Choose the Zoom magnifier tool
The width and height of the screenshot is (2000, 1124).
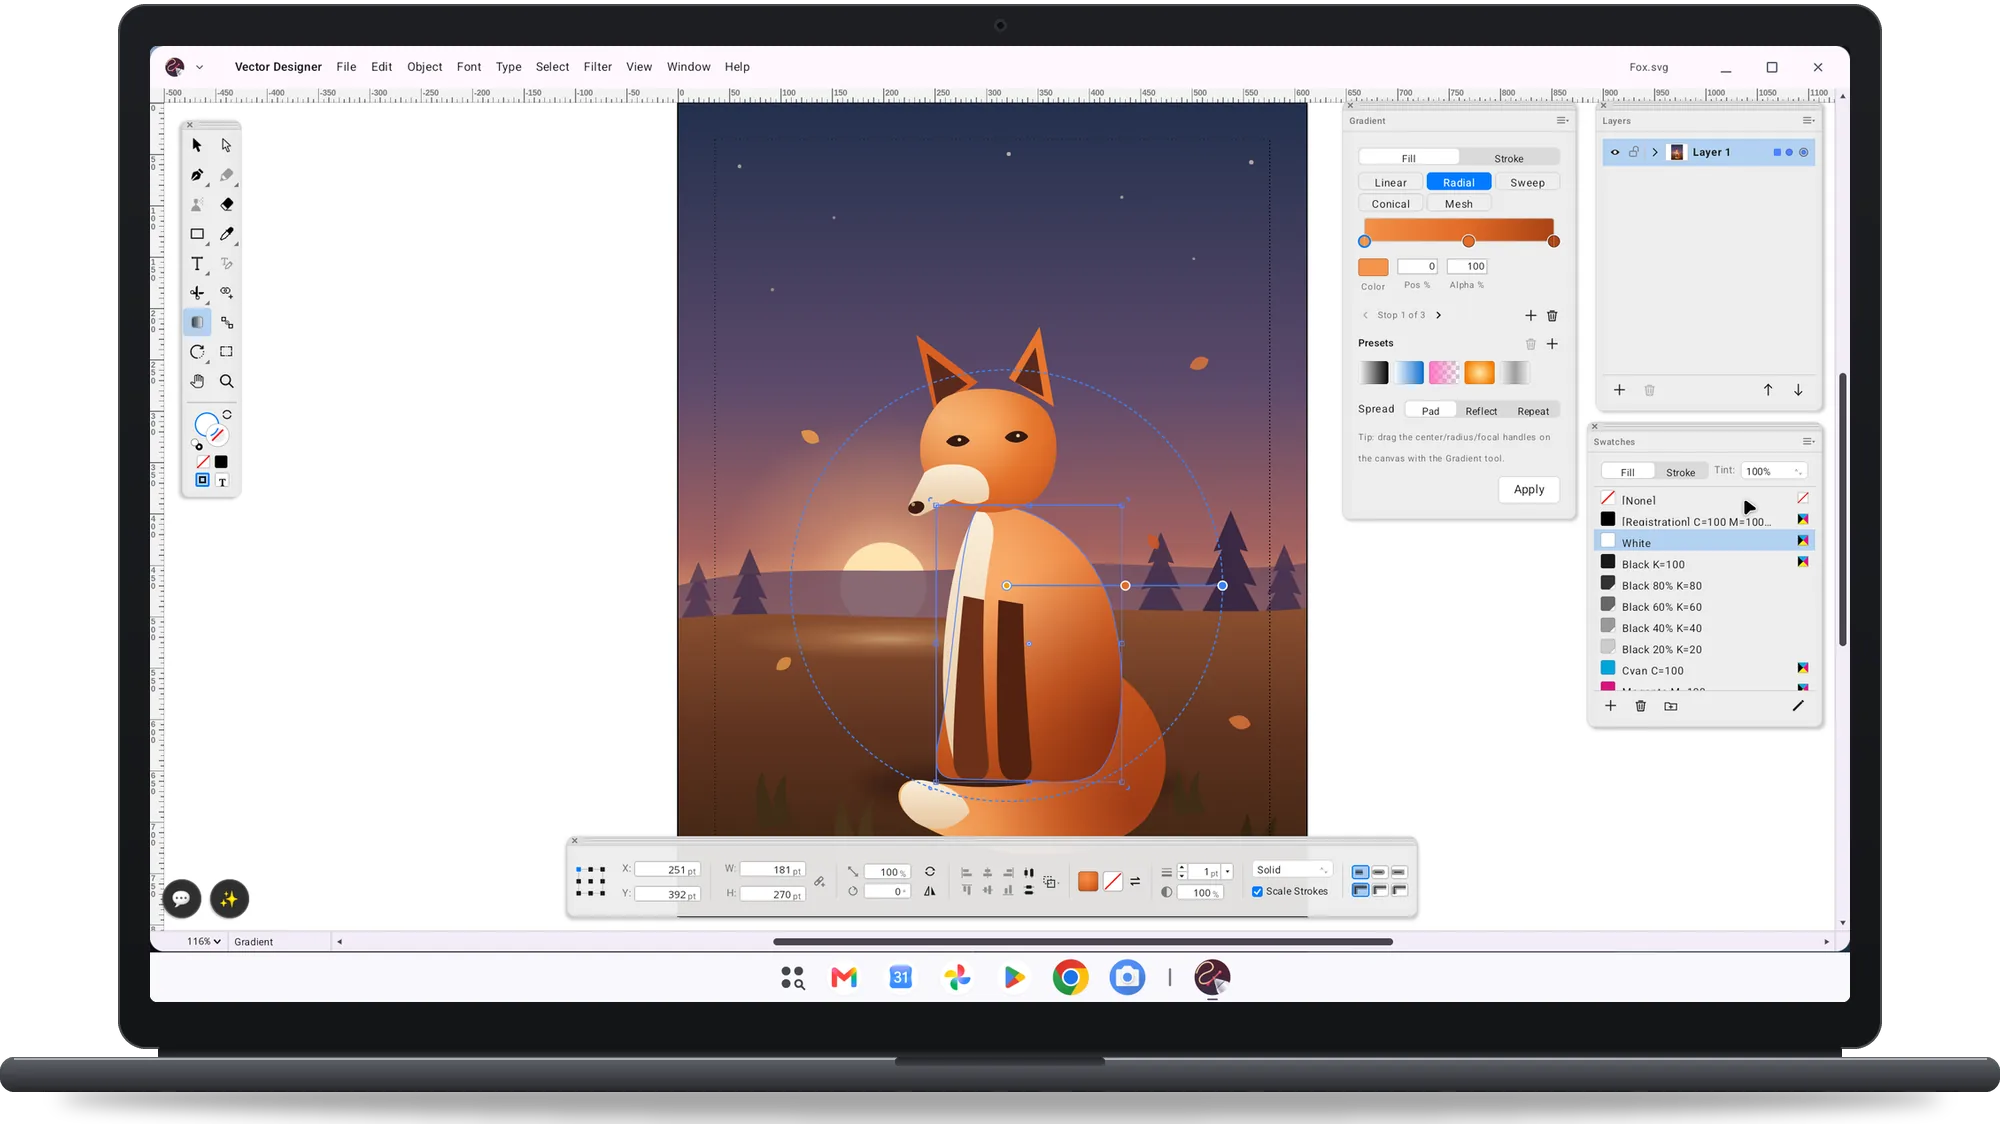coord(227,381)
